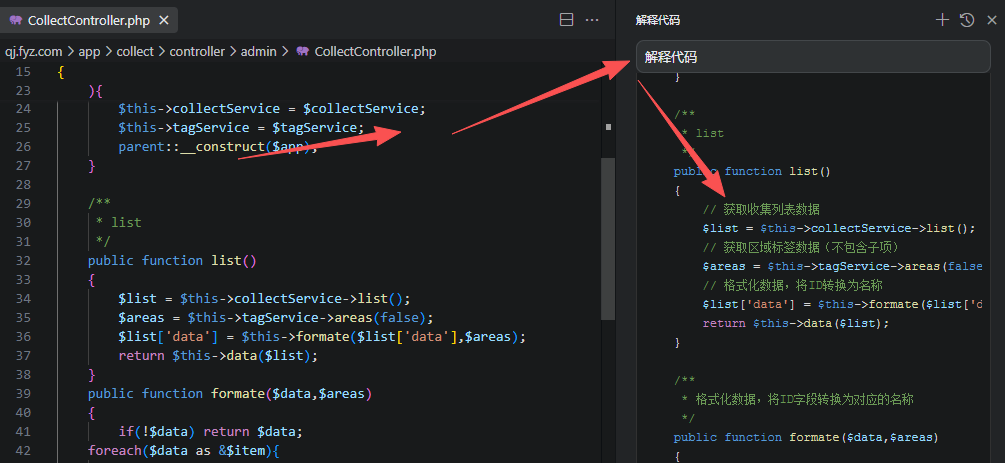Screen dimensions: 1005x463
Task: Click 'public function formate' on editor line 39
Action: (229, 393)
